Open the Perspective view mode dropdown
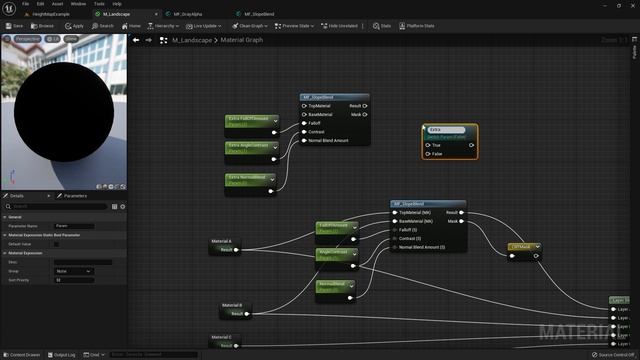 point(28,39)
